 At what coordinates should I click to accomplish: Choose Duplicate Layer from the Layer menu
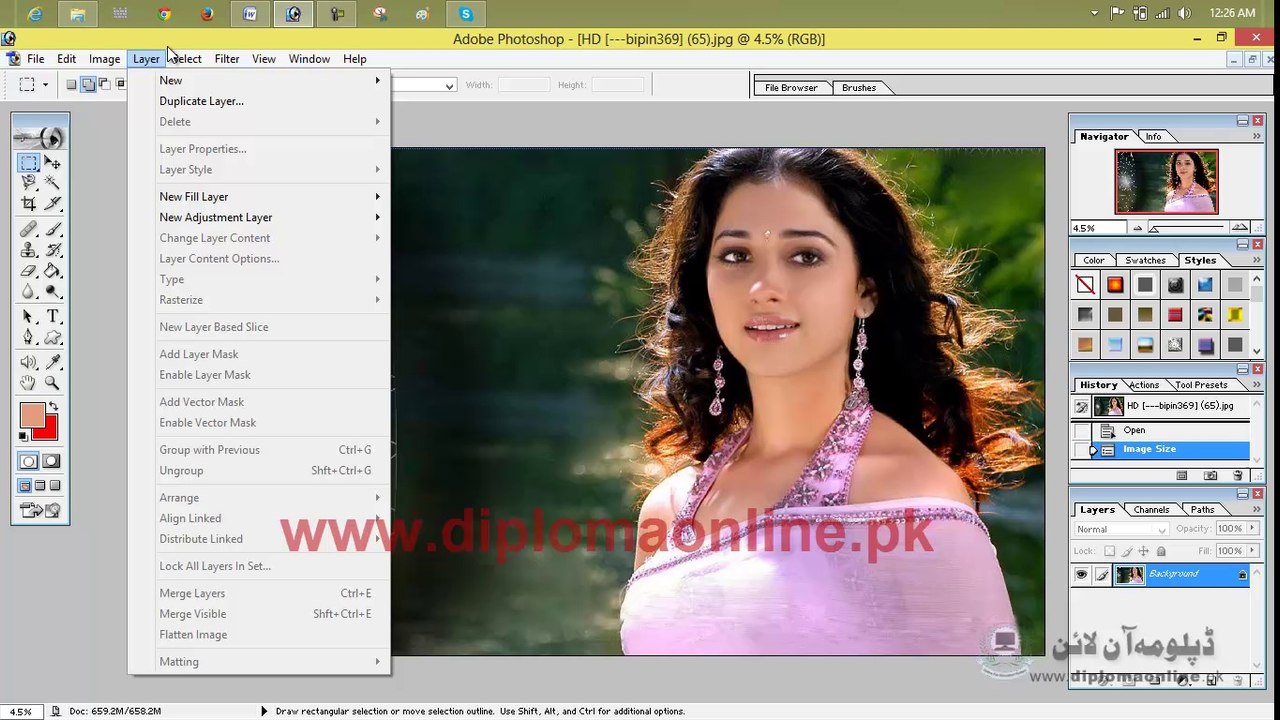[201, 101]
